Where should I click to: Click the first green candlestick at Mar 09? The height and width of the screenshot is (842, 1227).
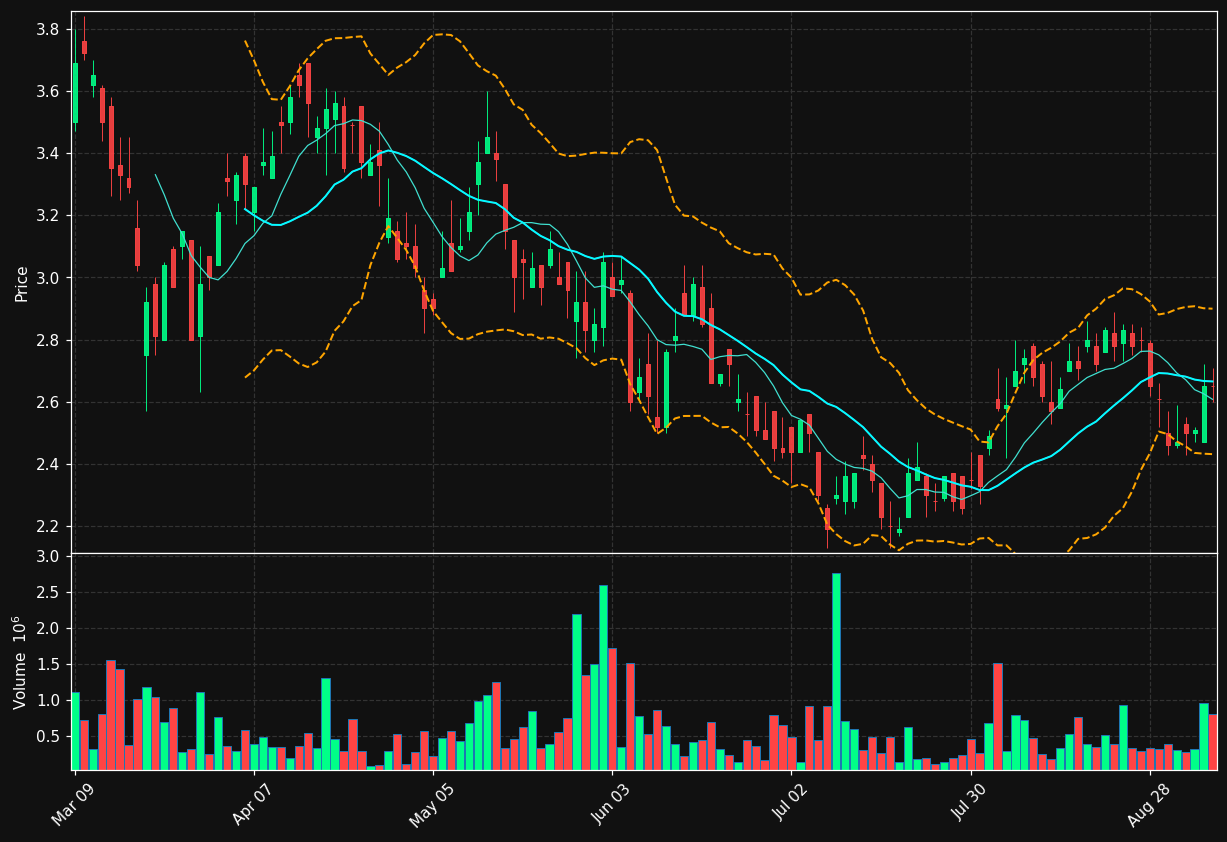coord(75,93)
